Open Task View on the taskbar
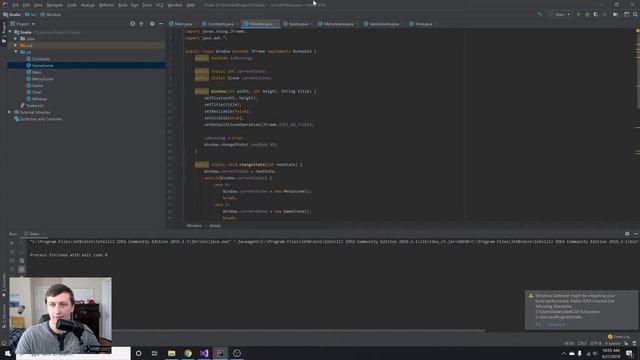Viewport: 640px width, 360px height. coord(154,353)
